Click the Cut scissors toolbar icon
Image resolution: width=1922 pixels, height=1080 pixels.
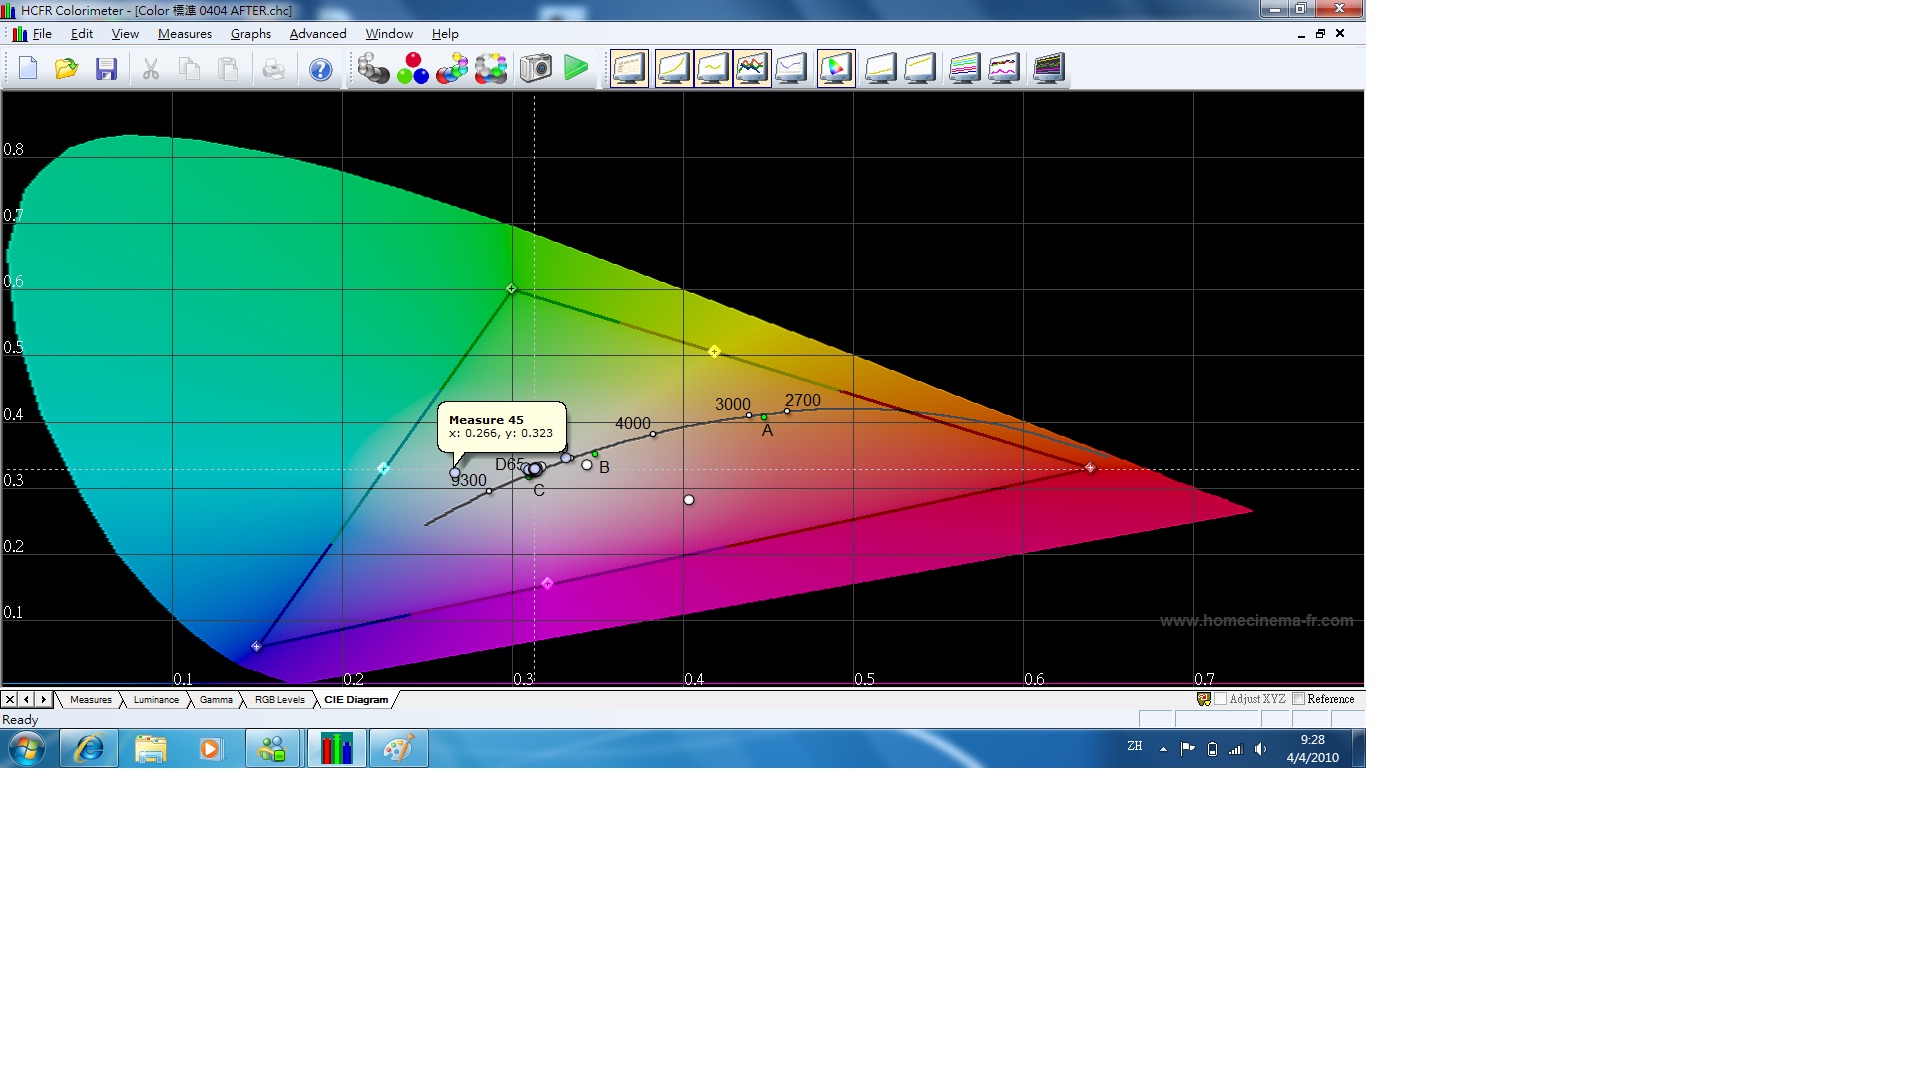tap(151, 69)
